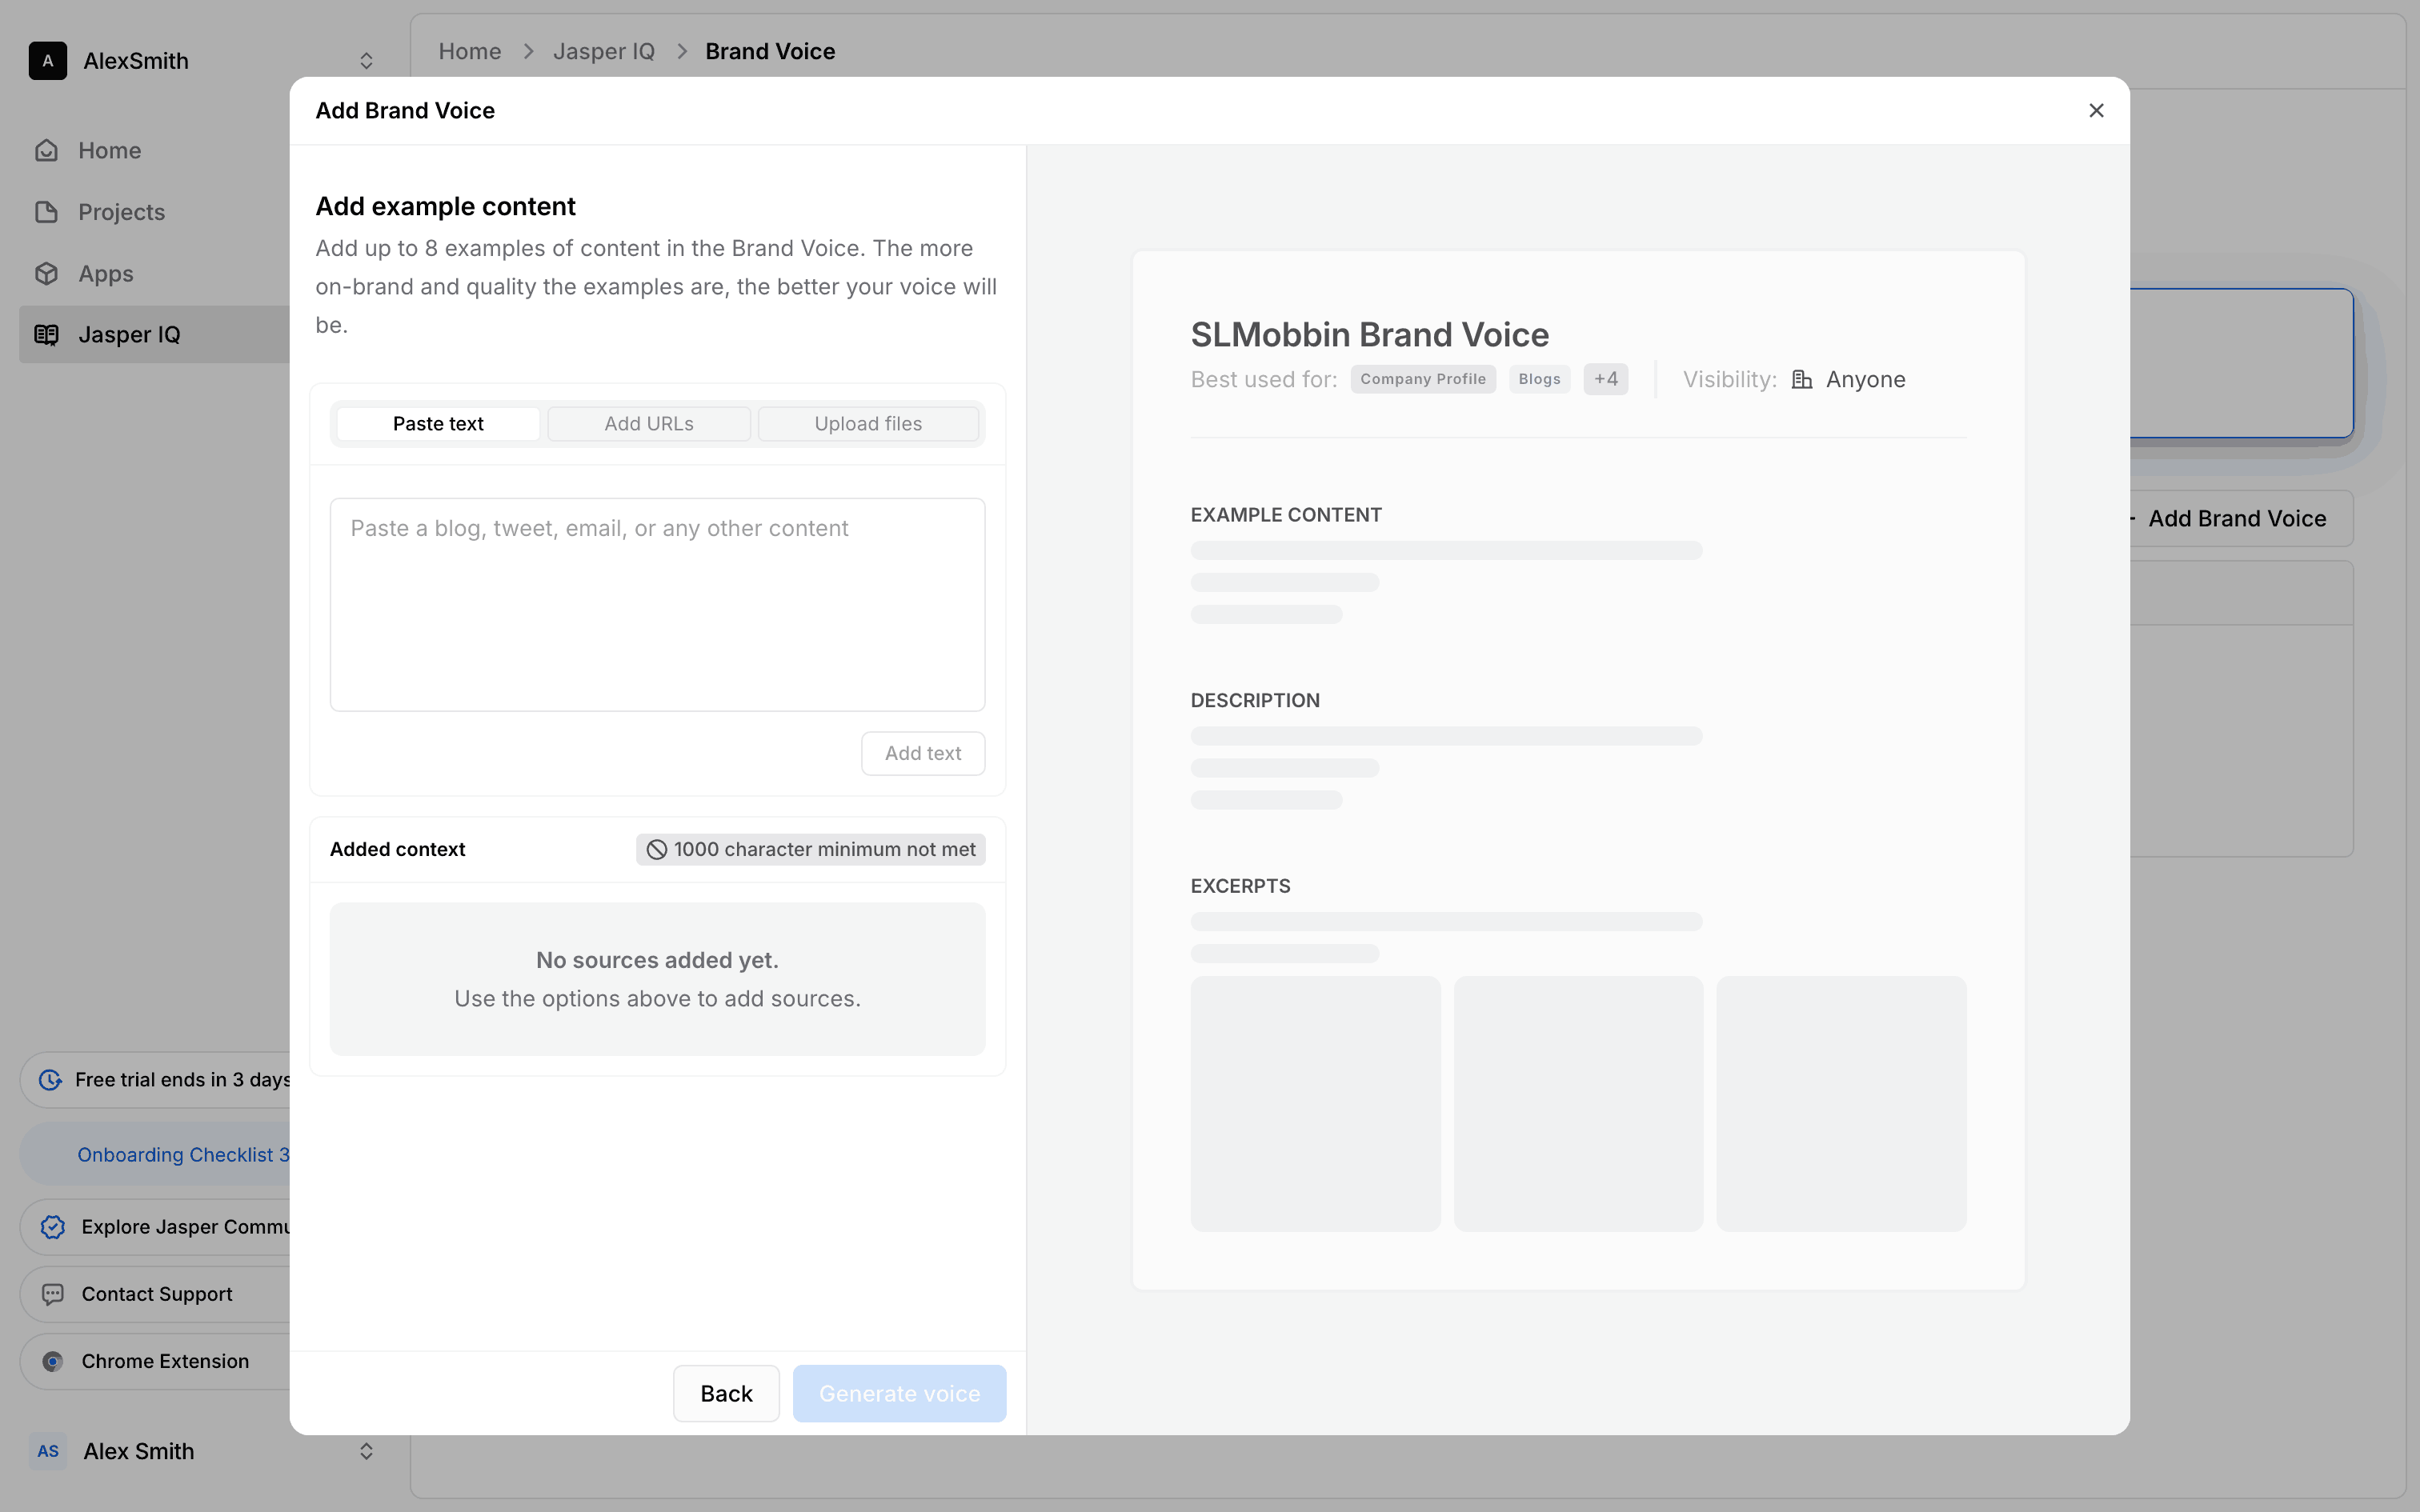The width and height of the screenshot is (2420, 1512).
Task: Click the Free trial clock icon
Action: (x=50, y=1080)
